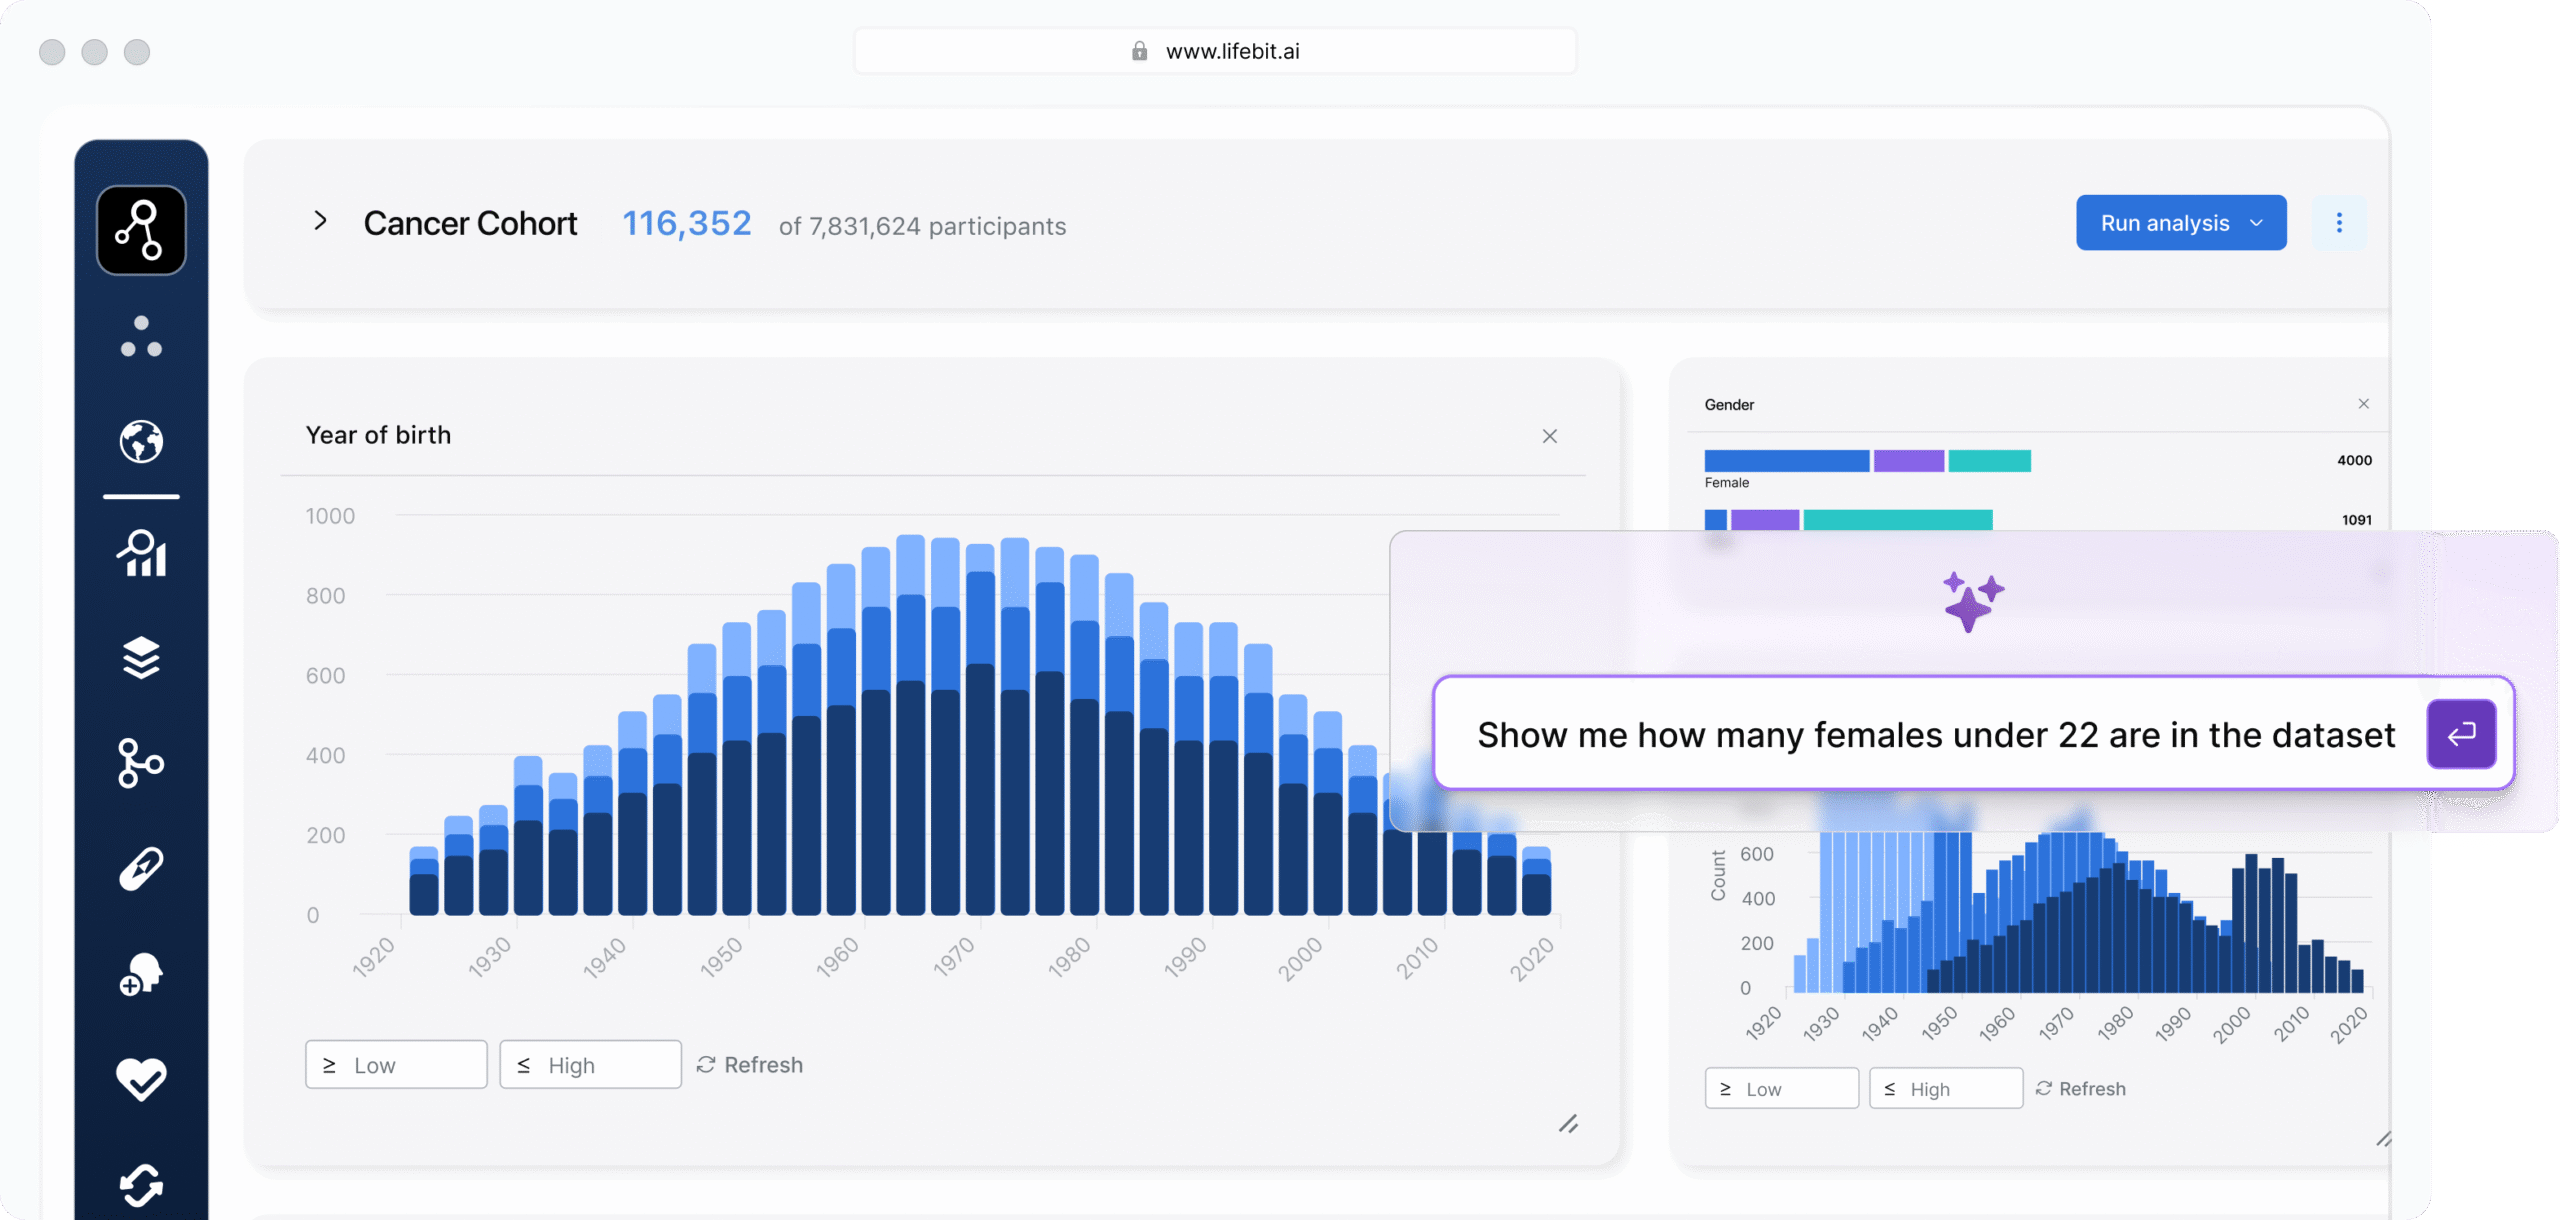Viewport: 2560px width, 1220px height.
Task: Open the cohort analytics person-chart icon
Action: (x=141, y=553)
